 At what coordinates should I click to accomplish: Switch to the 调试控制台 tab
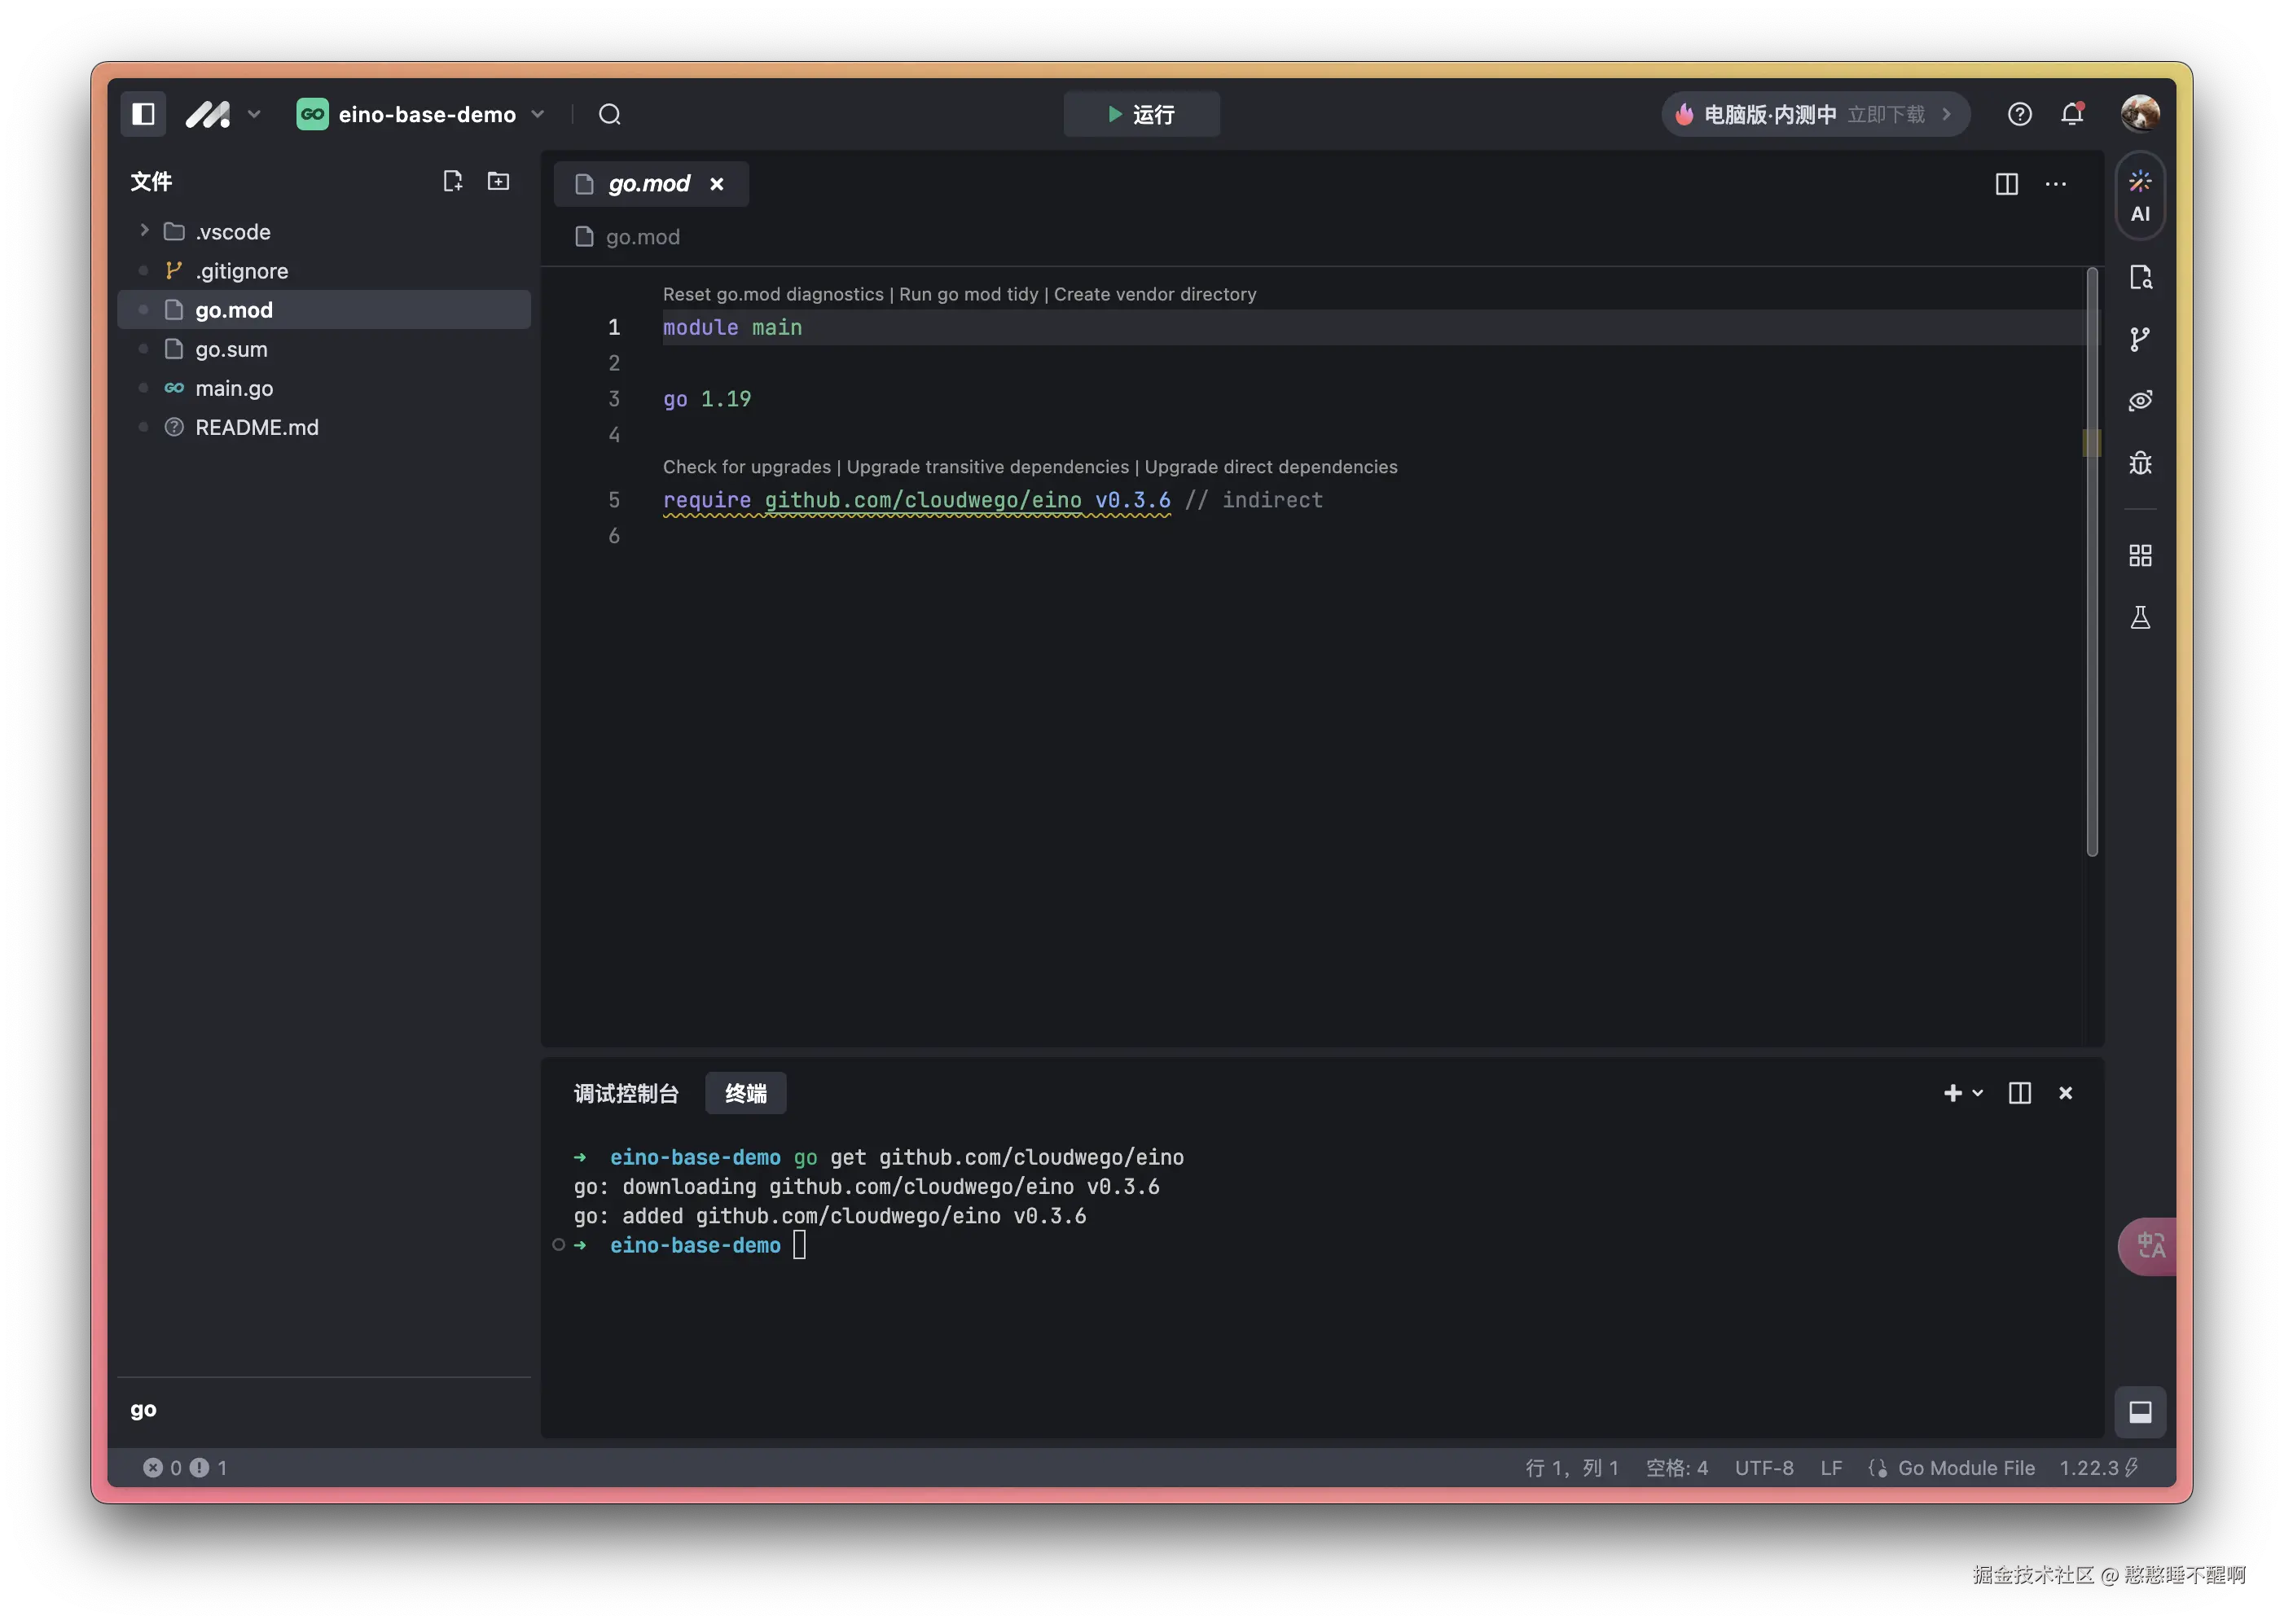626,1093
